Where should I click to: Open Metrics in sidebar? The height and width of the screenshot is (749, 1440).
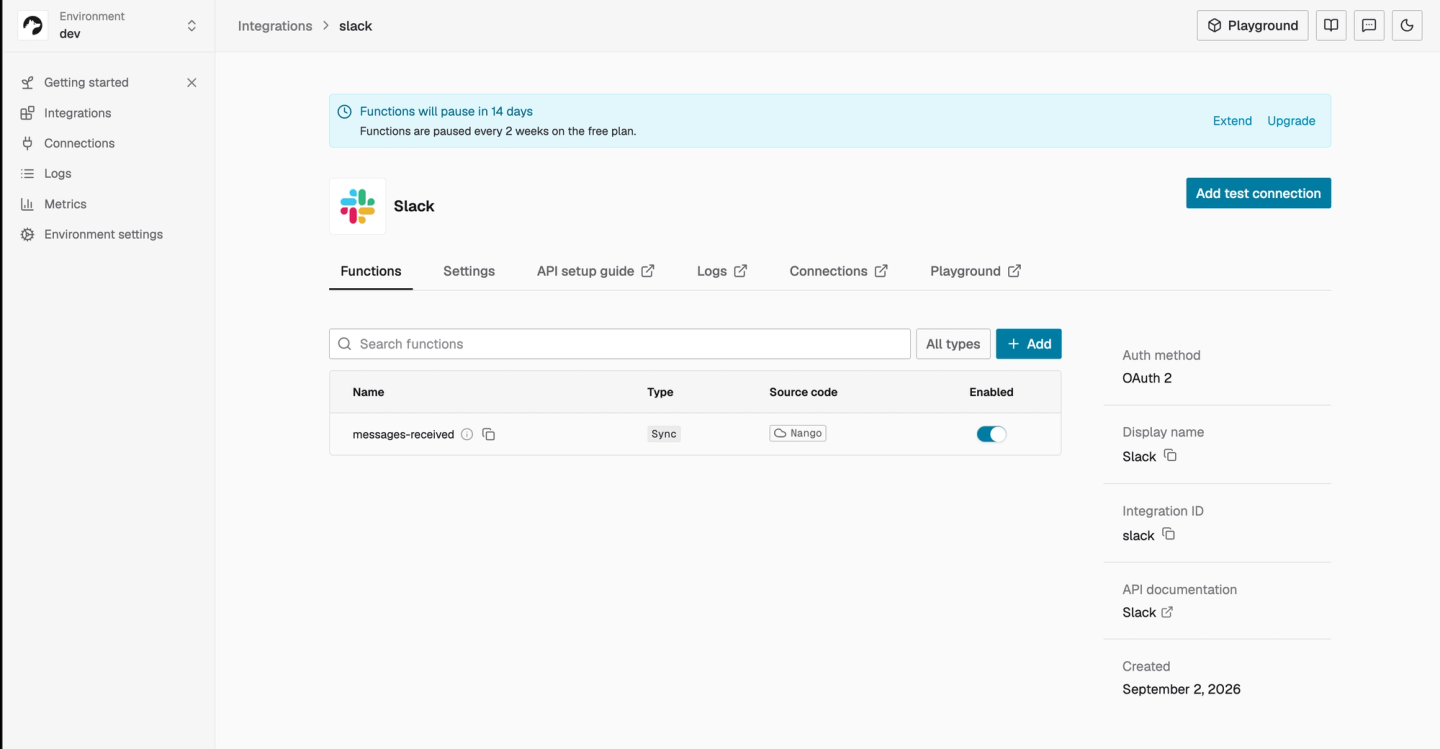(65, 204)
